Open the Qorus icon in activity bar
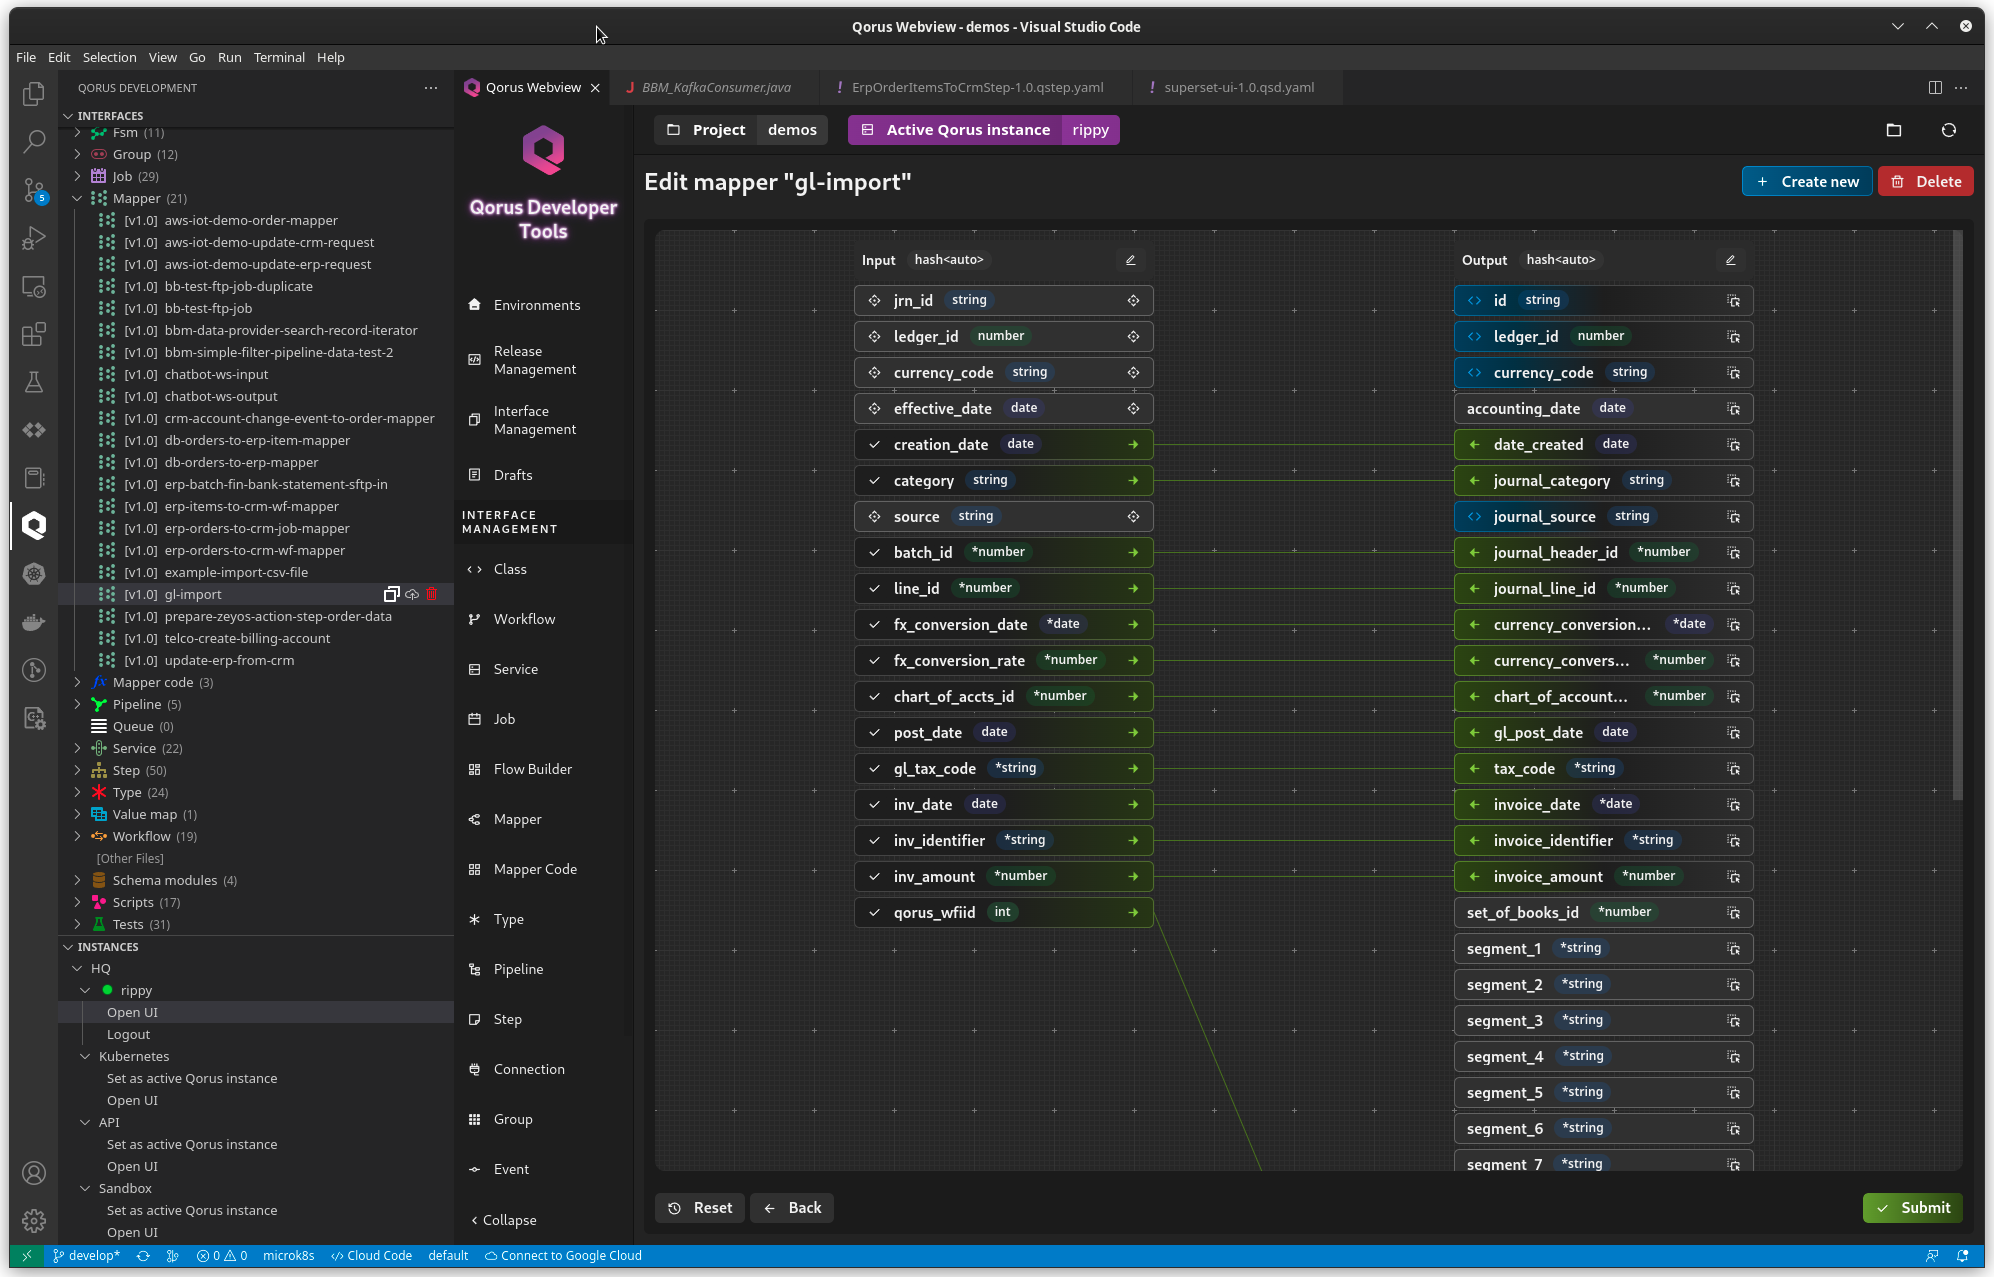 tap(34, 525)
